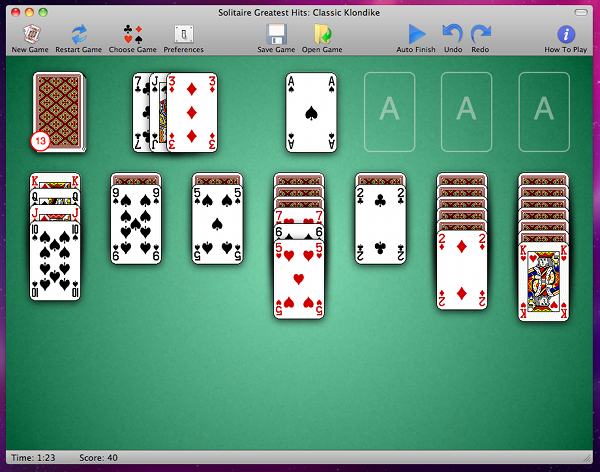Screen dimensions: 600x472
Task: Click the Restart Game icon
Action: pyautogui.click(x=78, y=35)
